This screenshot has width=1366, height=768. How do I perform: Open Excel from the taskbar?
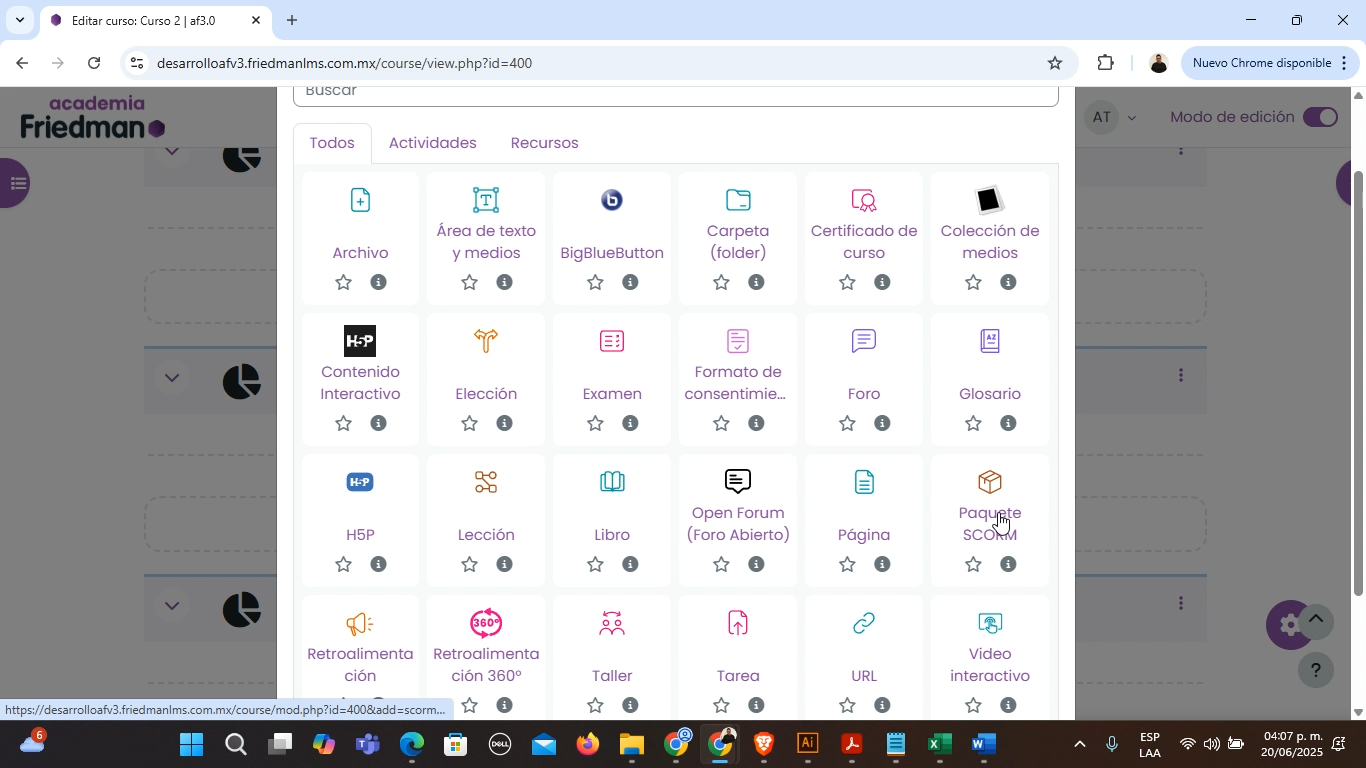pyautogui.click(x=939, y=744)
